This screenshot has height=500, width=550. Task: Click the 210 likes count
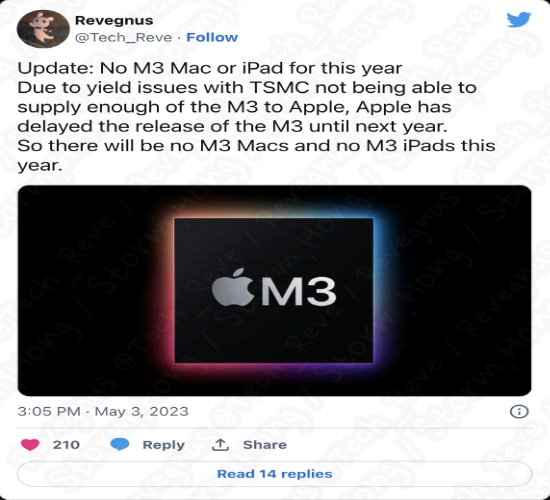coord(66,445)
